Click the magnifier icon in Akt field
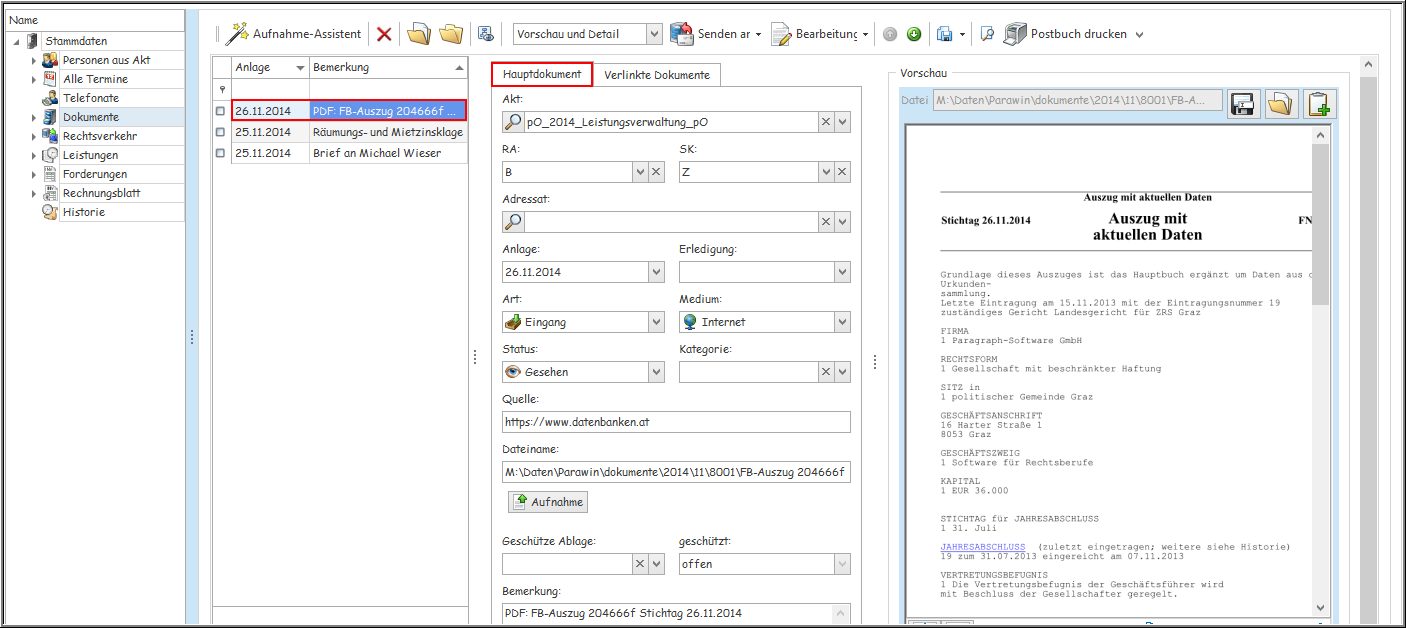 (512, 122)
